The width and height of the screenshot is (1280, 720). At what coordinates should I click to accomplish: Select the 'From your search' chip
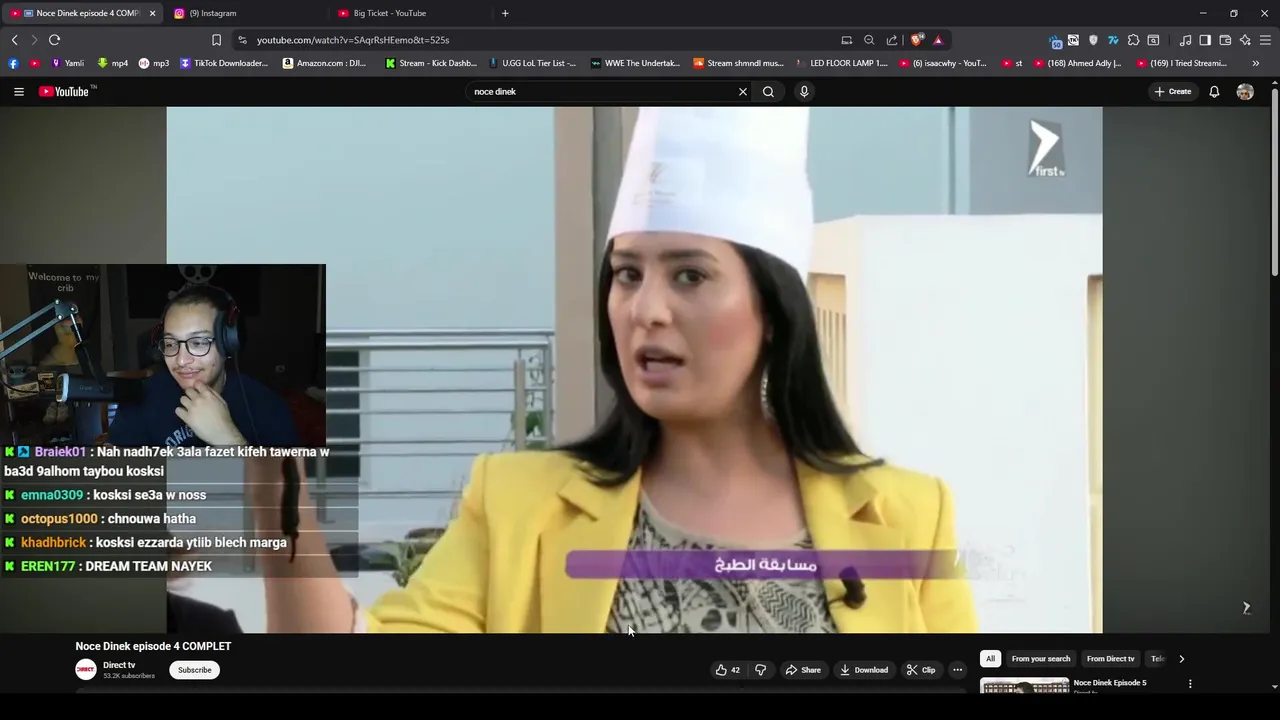[1040, 659]
